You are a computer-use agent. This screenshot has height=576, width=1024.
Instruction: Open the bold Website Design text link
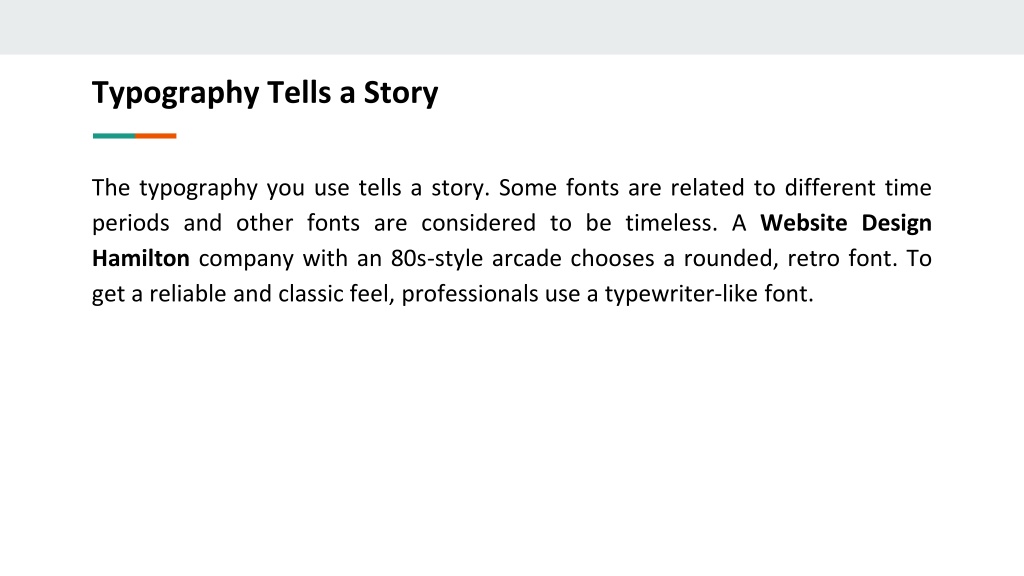coord(846,223)
